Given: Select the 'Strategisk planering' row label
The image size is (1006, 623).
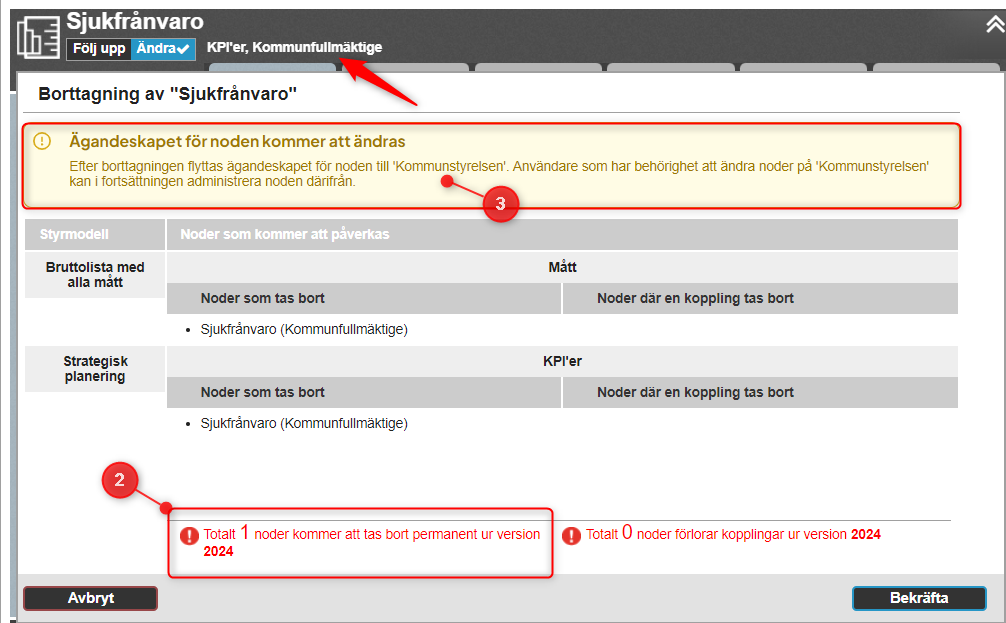Looking at the screenshot, I should click(x=95, y=368).
